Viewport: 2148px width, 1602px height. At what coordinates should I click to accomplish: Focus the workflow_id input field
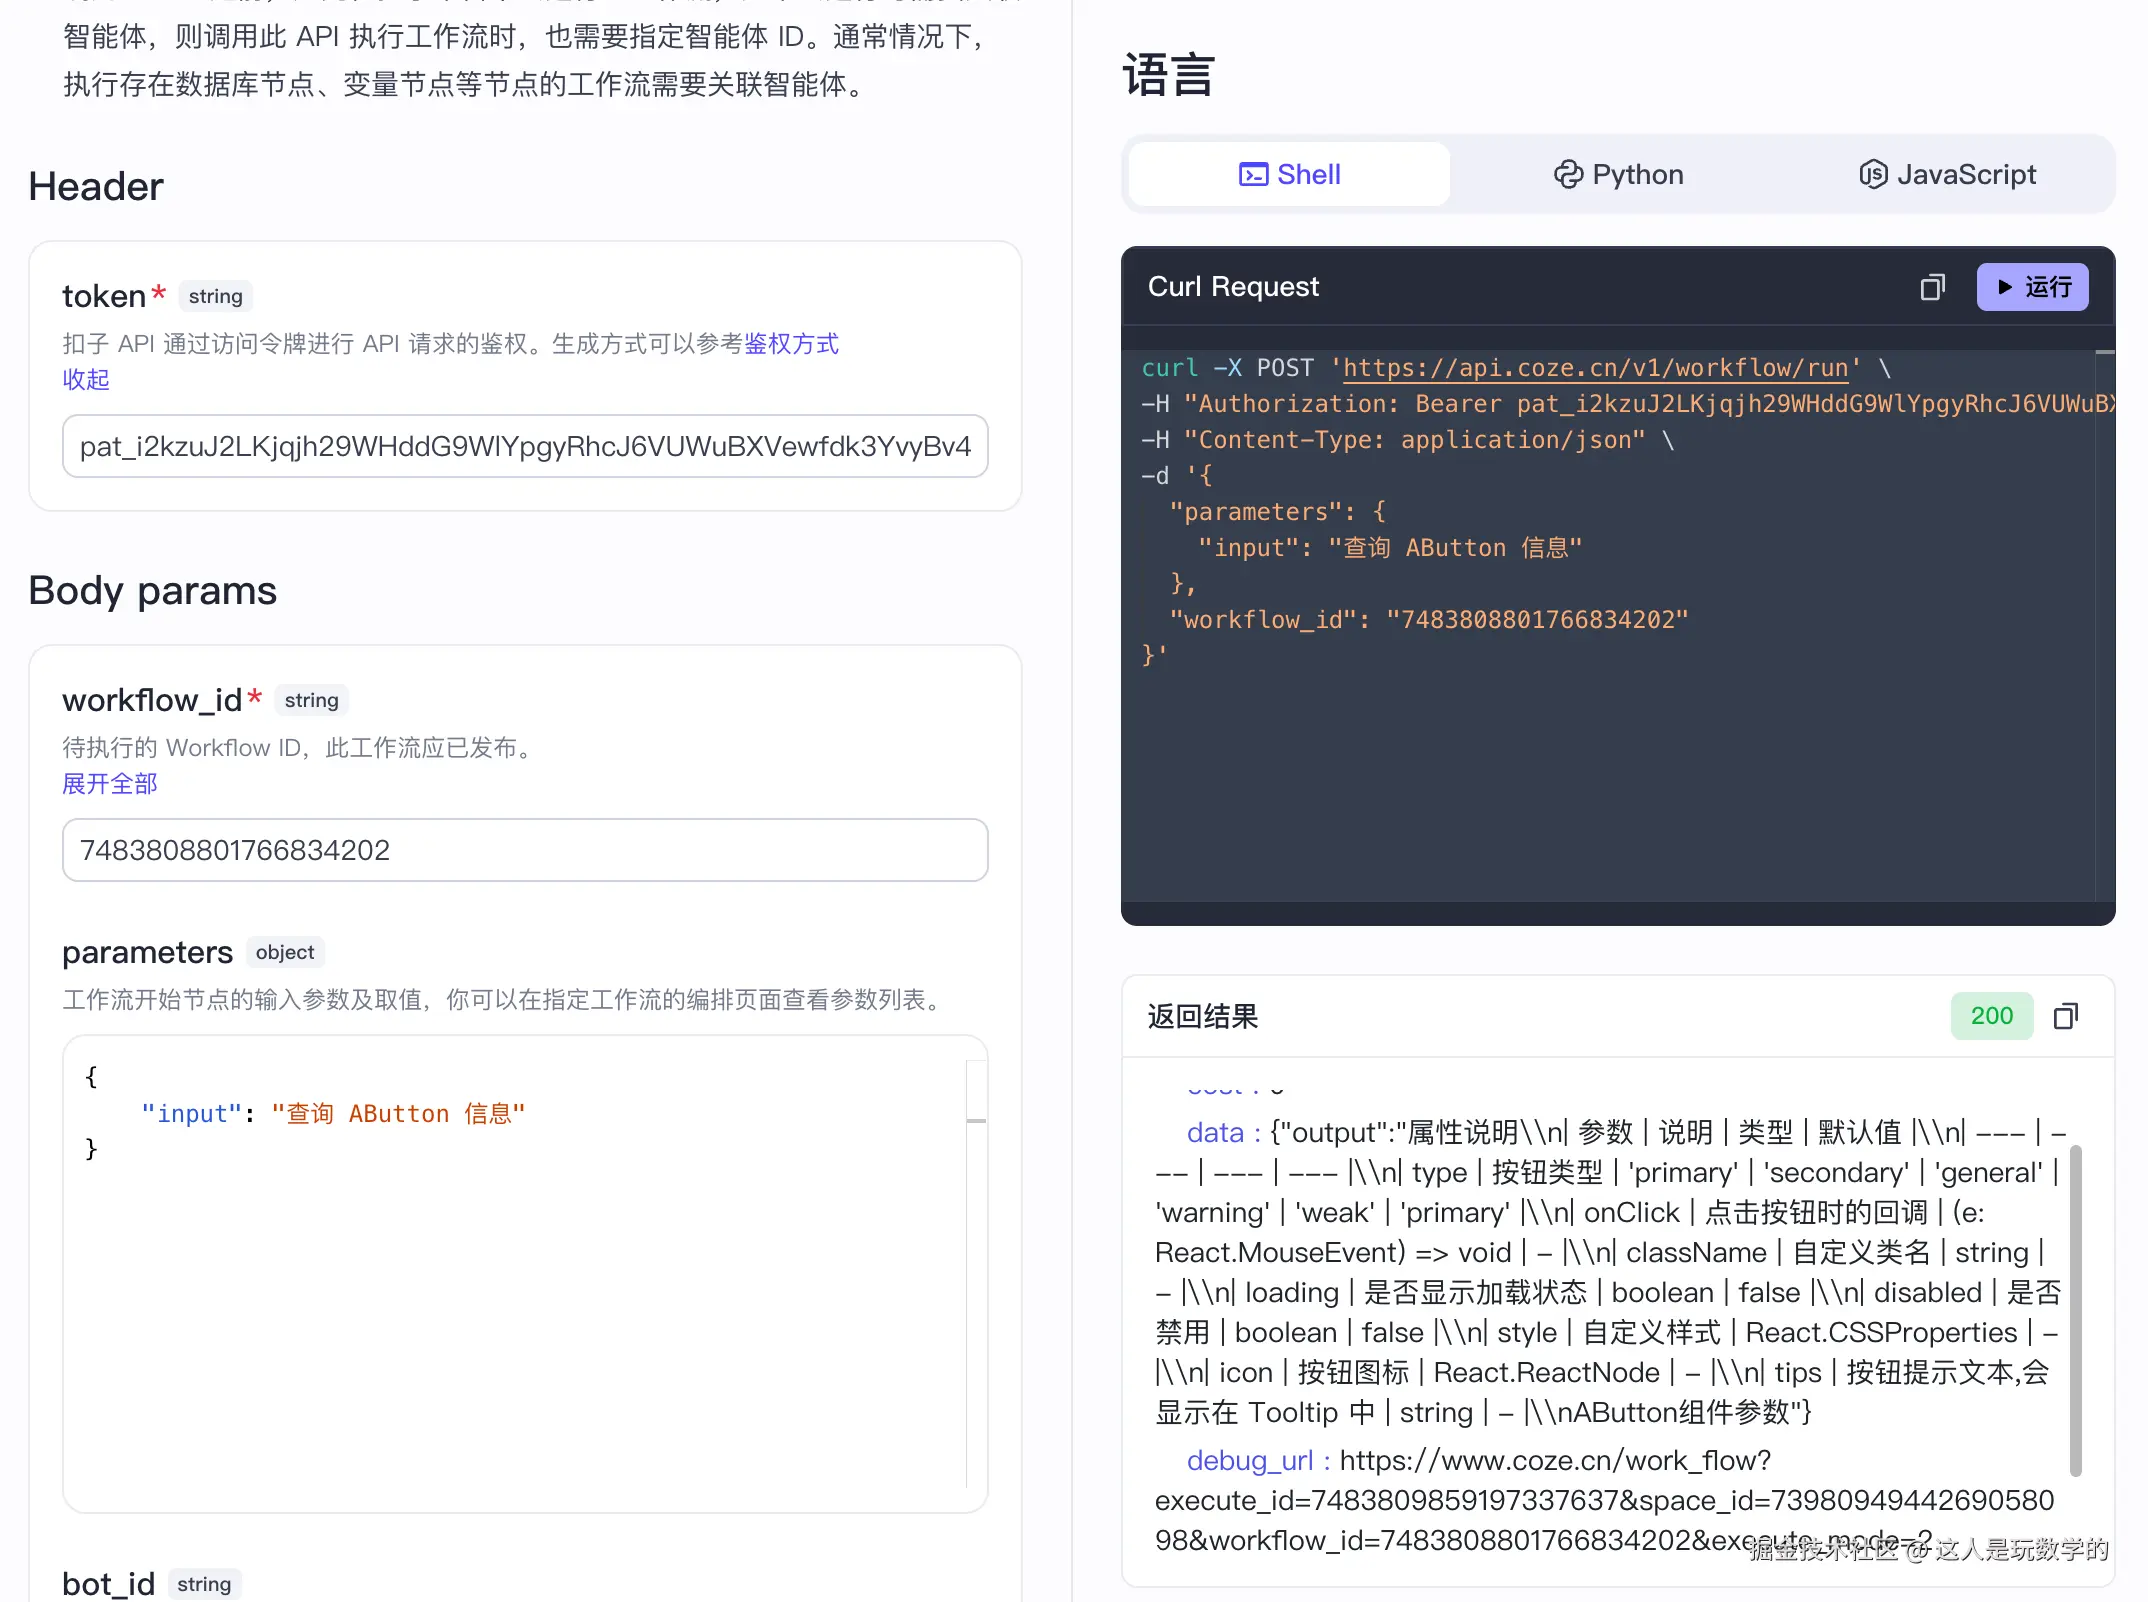525,851
